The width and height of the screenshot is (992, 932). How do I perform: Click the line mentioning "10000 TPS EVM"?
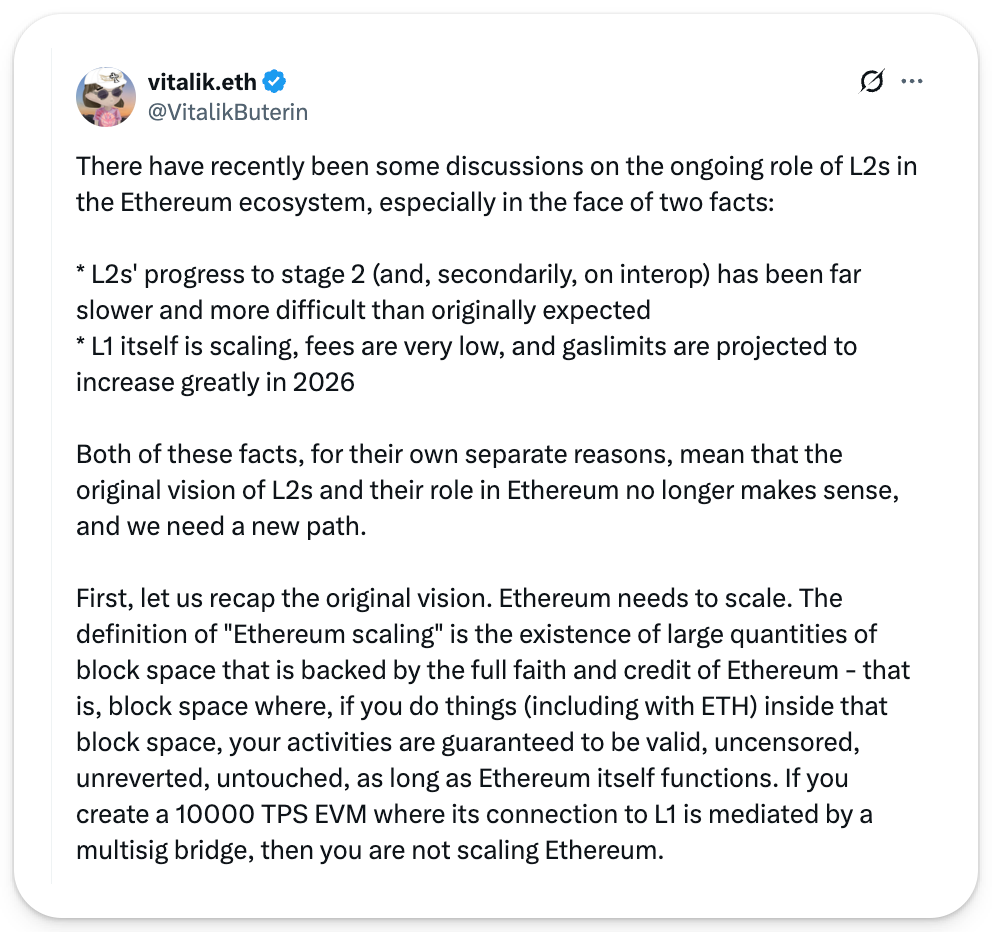[x=474, y=814]
